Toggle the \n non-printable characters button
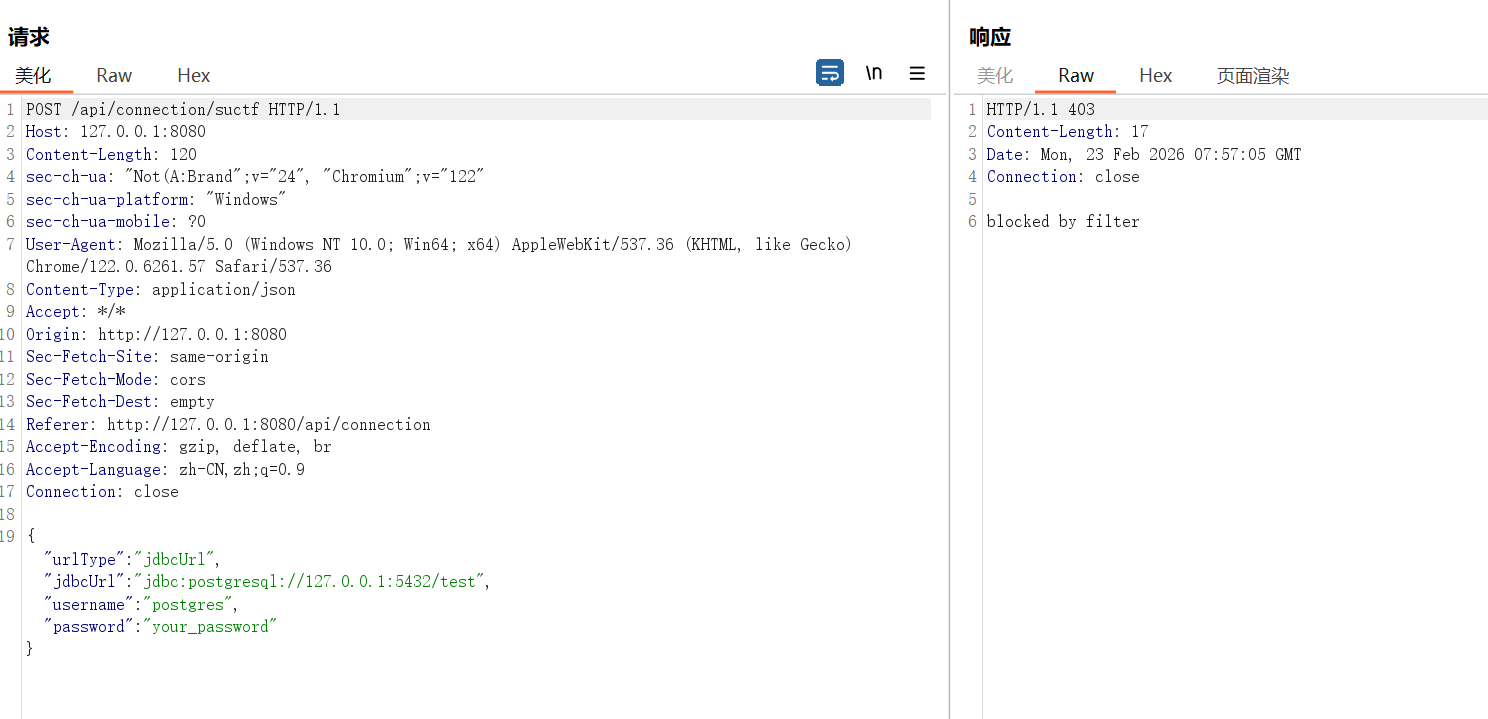This screenshot has width=1488, height=719. [x=874, y=73]
